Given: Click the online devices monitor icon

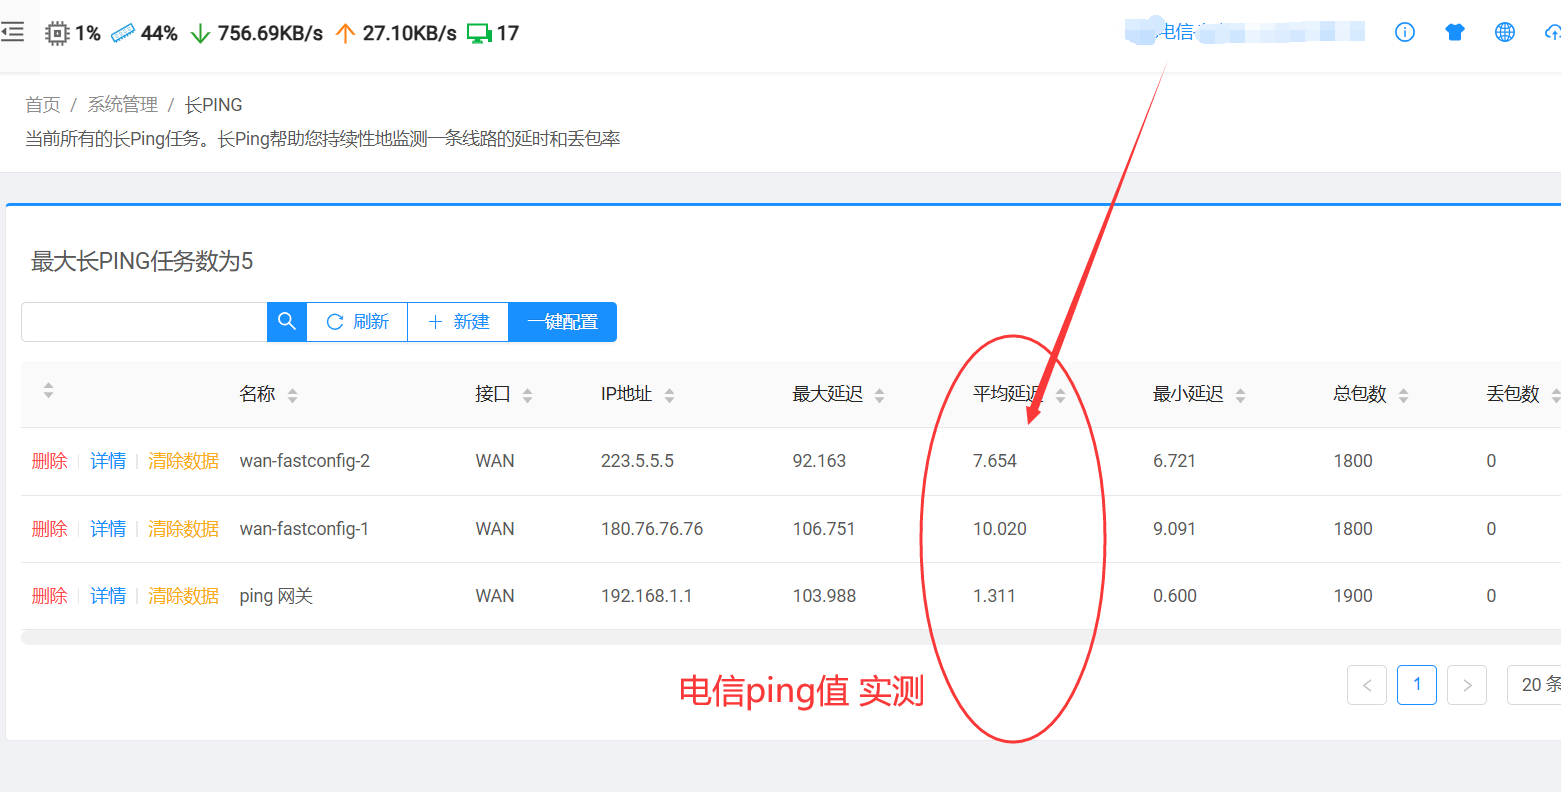Looking at the screenshot, I should click(479, 33).
